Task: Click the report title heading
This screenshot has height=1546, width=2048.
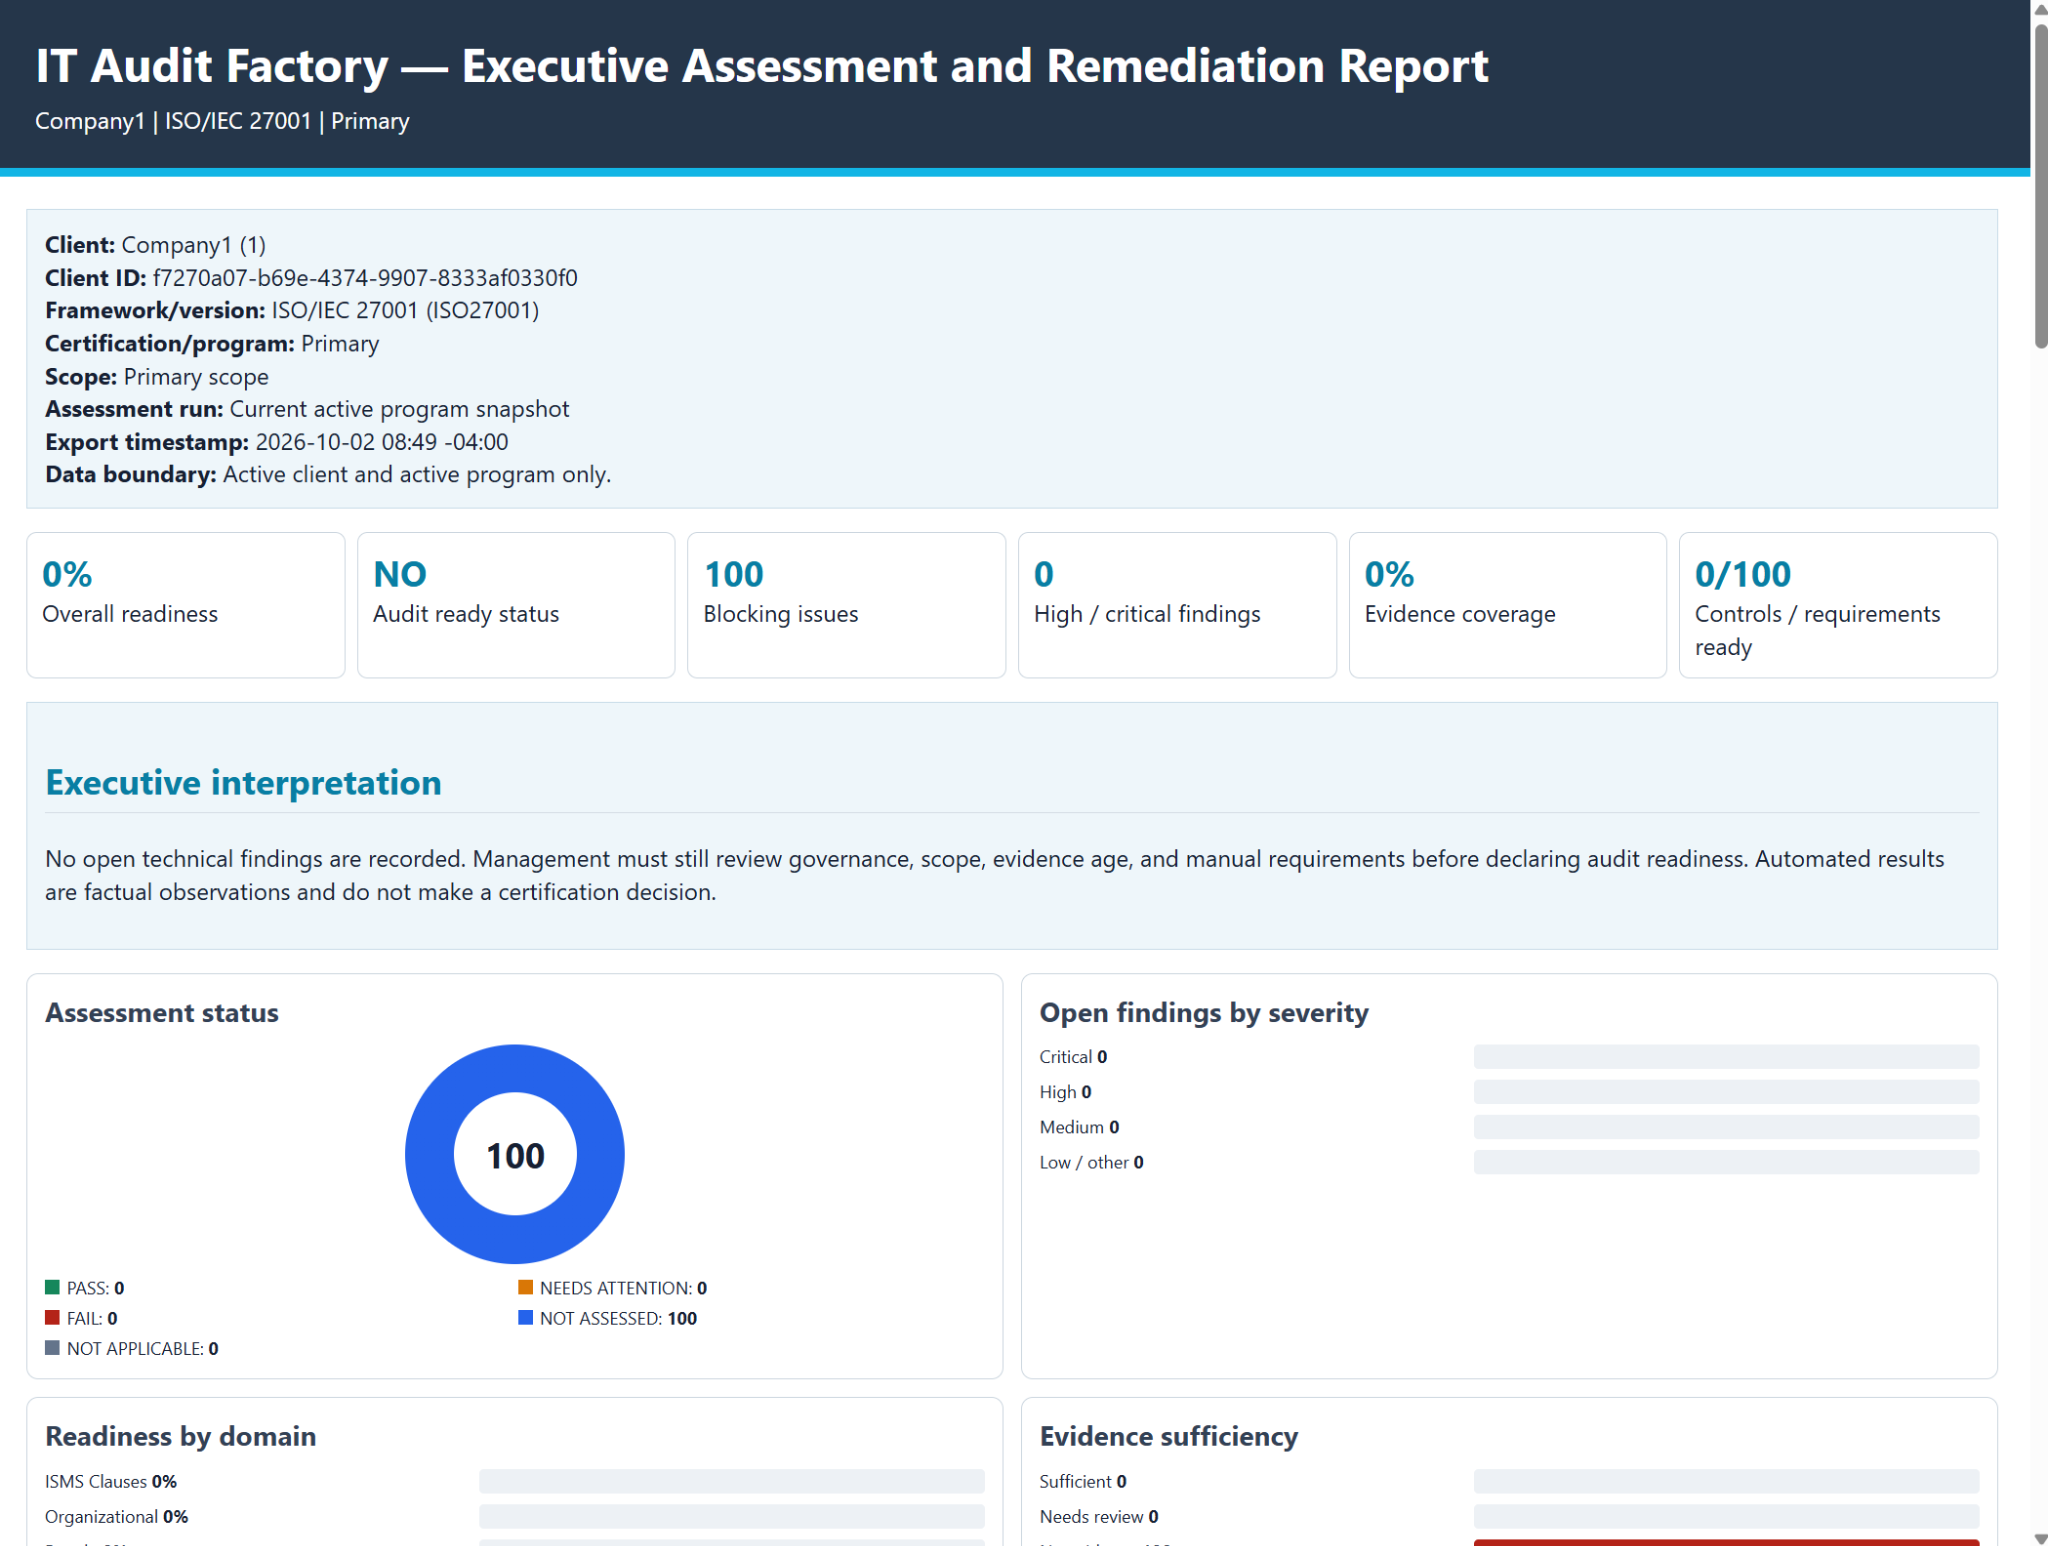Action: coord(762,66)
